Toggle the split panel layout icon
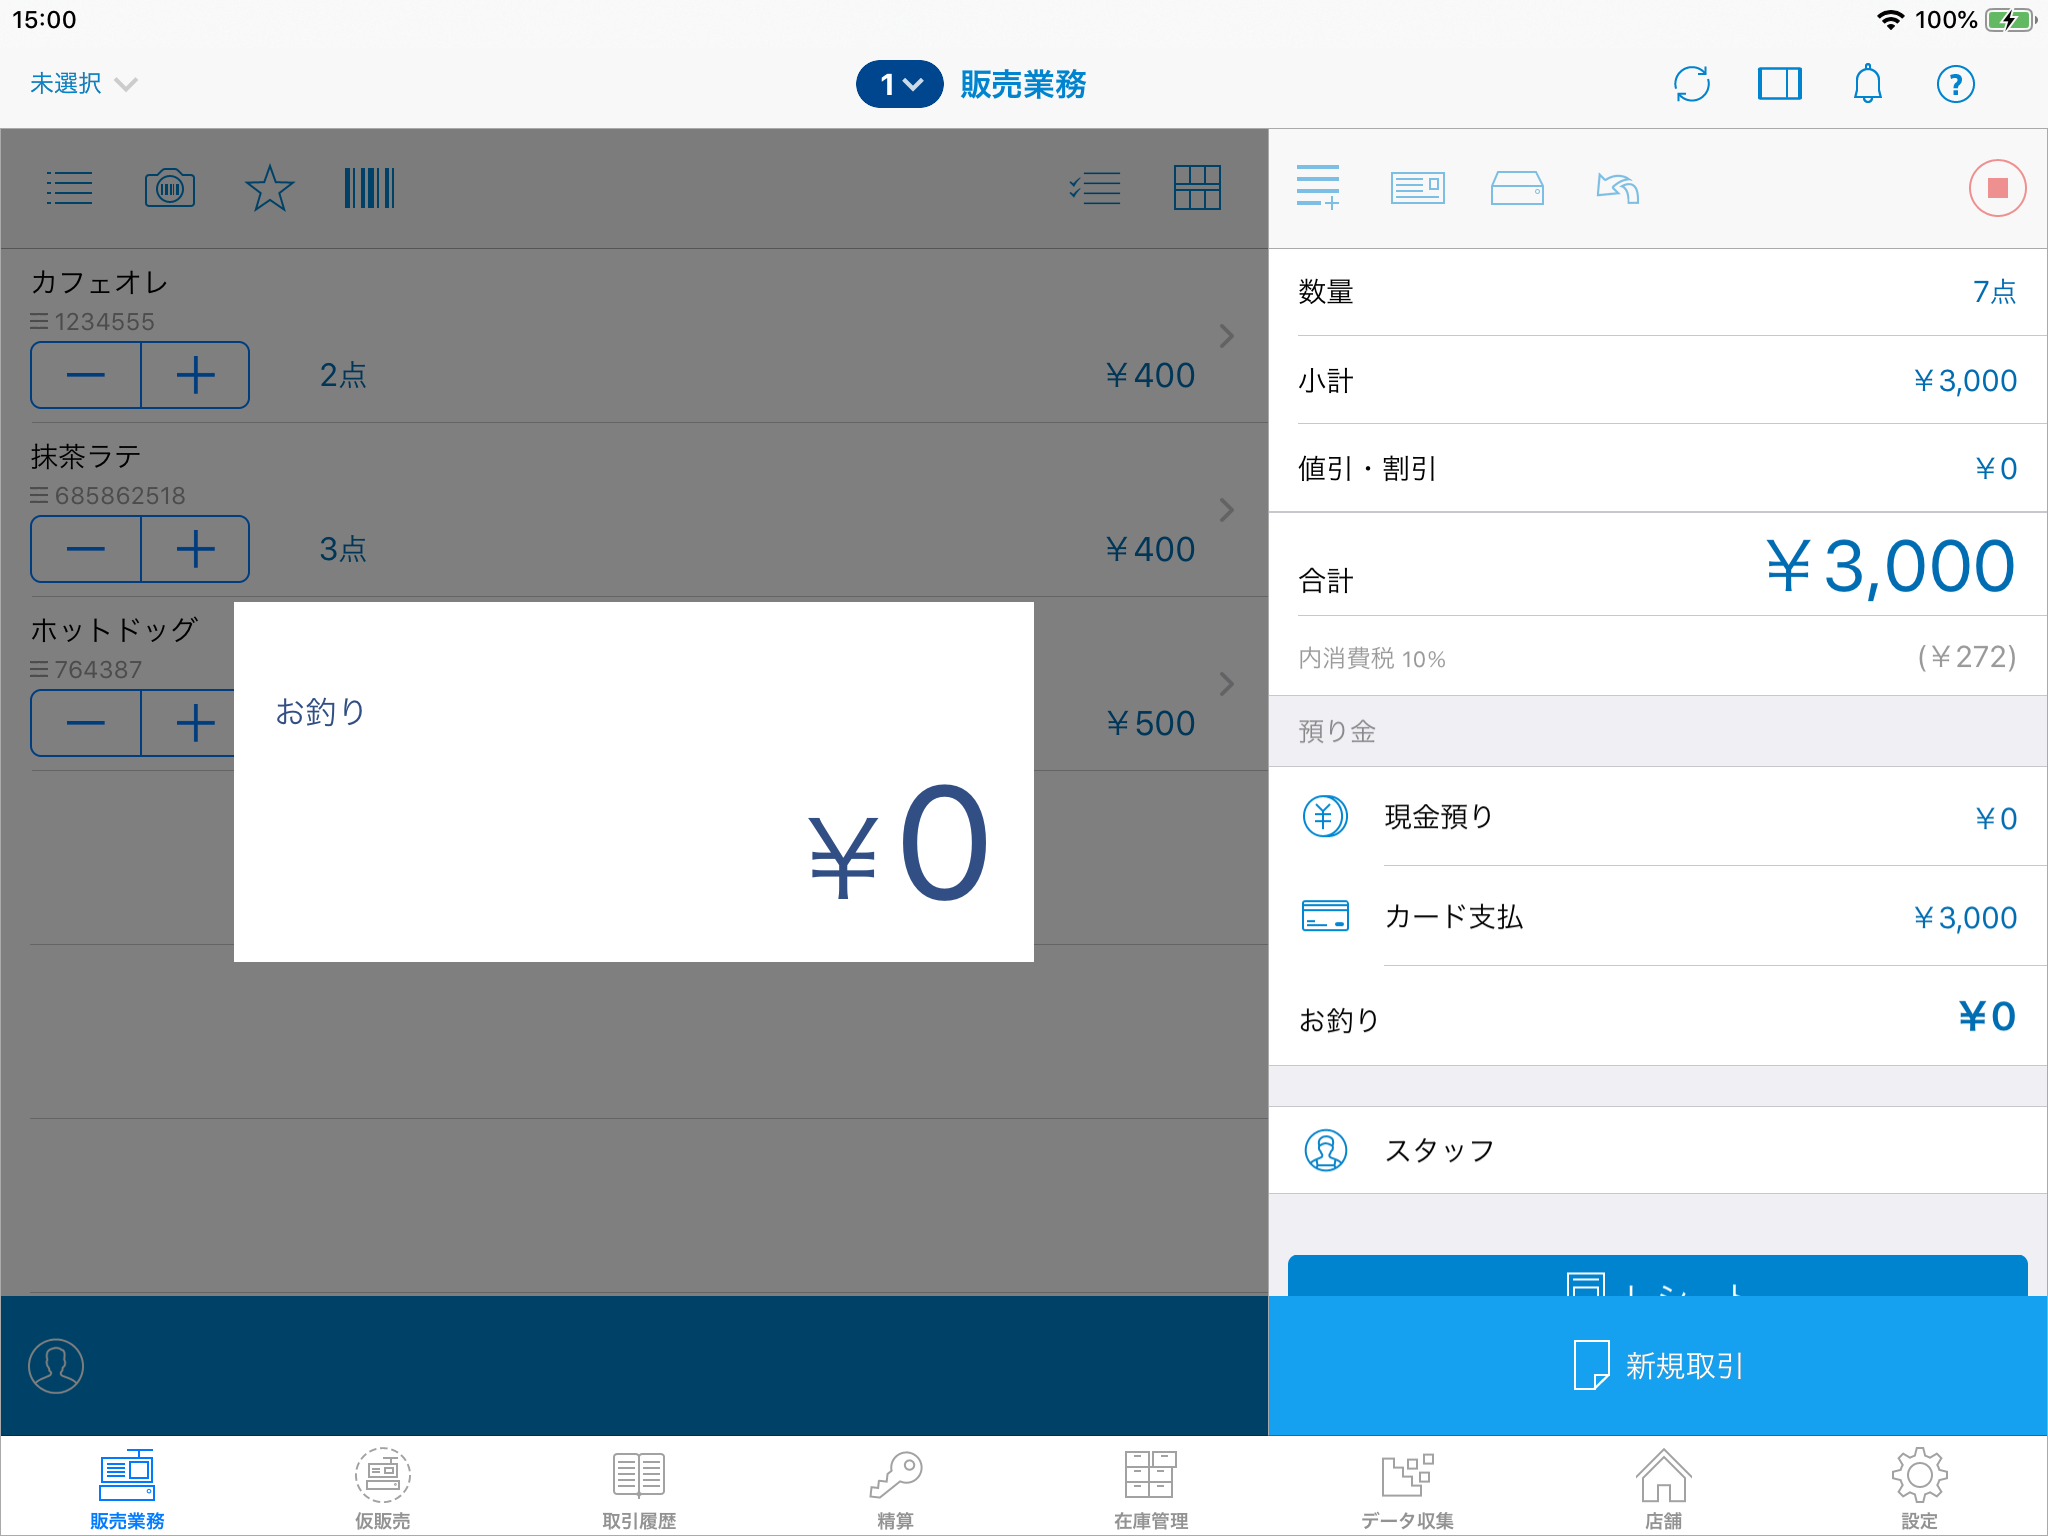2048x1536 pixels. (x=1779, y=84)
